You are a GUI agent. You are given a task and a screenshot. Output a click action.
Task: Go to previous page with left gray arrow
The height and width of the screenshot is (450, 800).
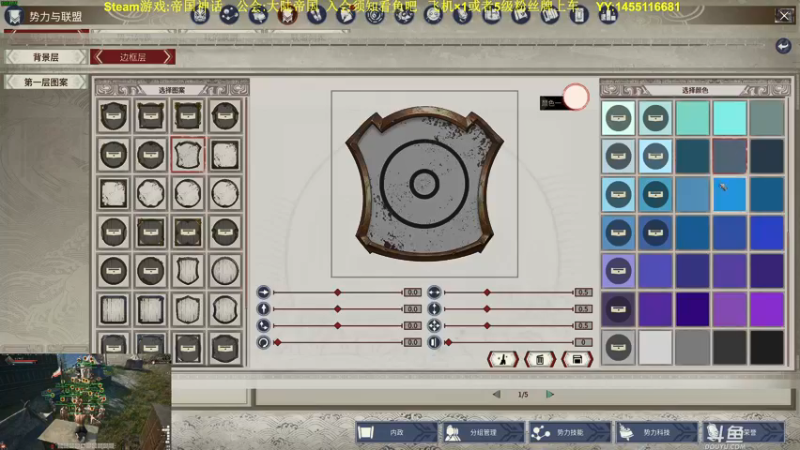click(496, 394)
